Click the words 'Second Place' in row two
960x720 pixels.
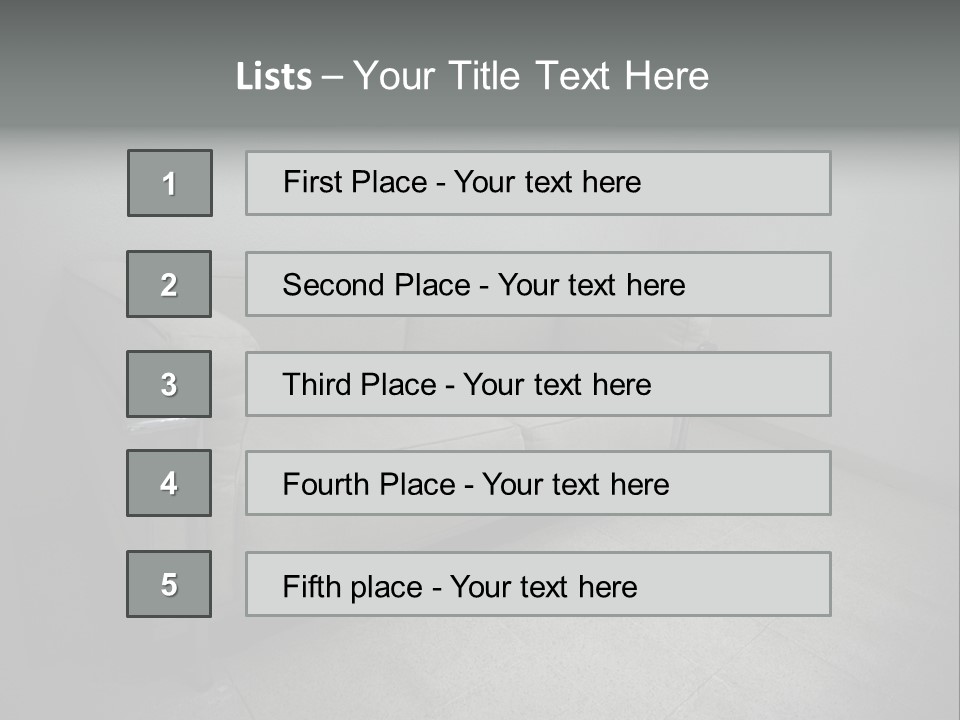pos(375,285)
